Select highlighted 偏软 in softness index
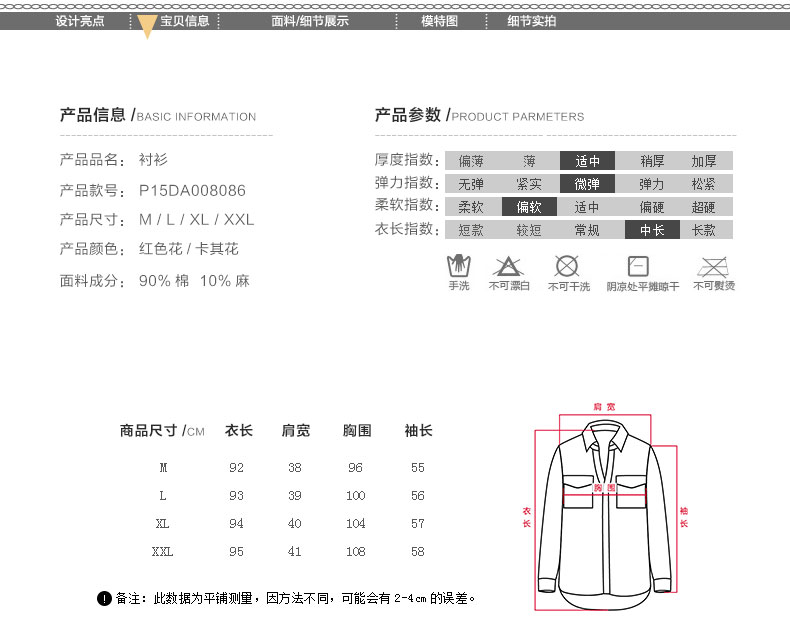 [x=529, y=207]
